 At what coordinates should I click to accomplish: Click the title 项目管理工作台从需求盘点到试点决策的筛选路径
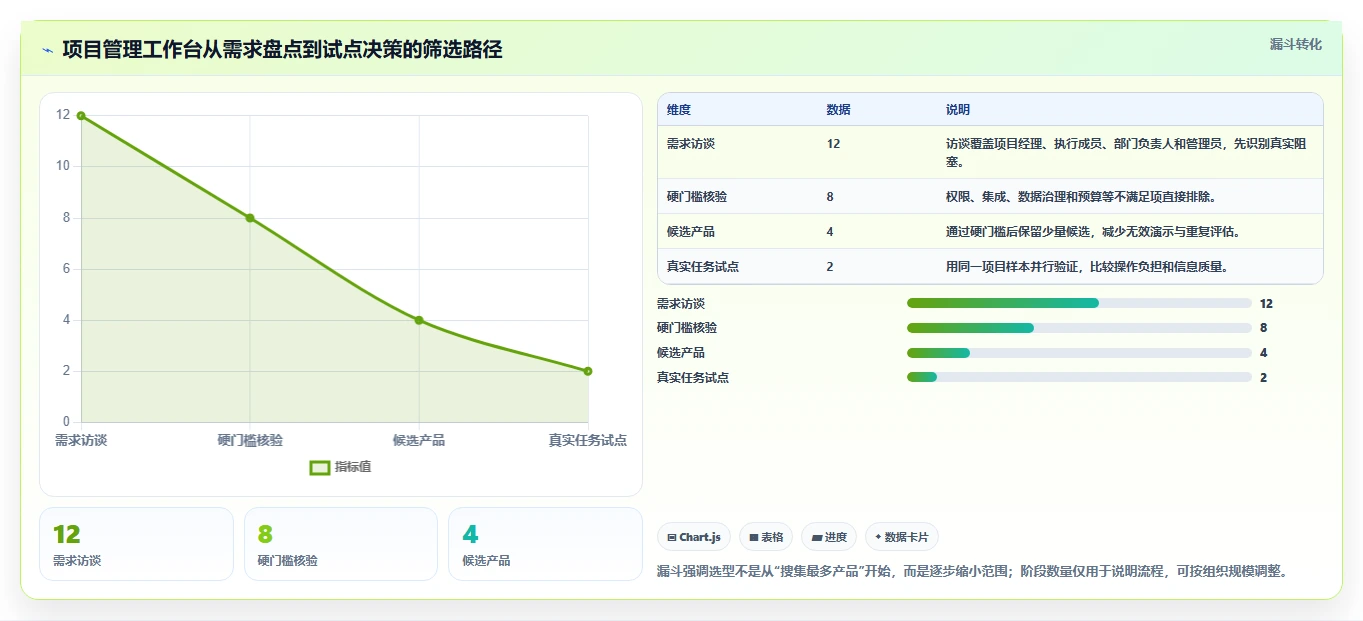click(x=282, y=49)
